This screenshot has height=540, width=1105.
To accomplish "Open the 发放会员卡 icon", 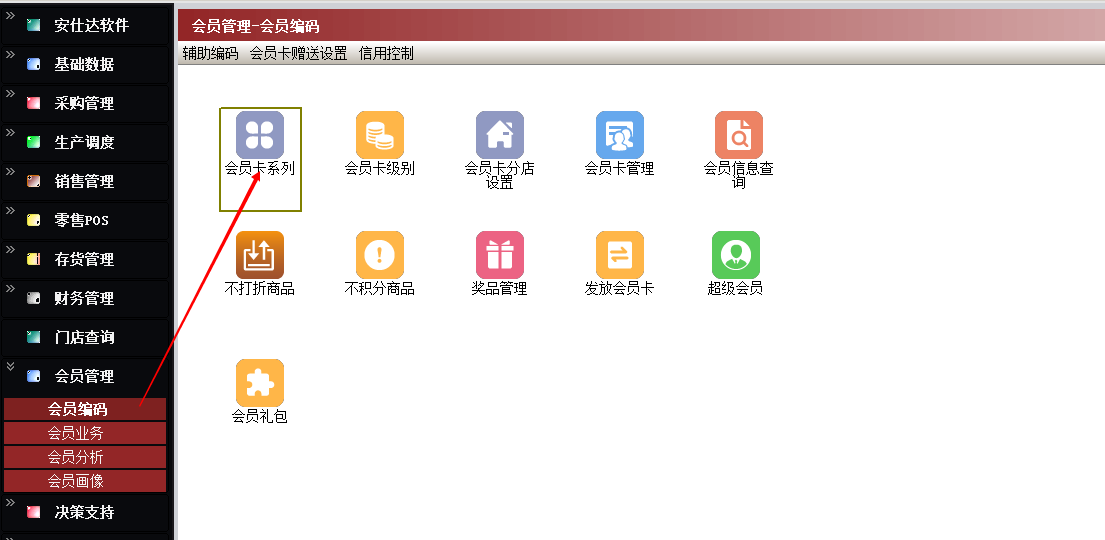I will tap(619, 254).
